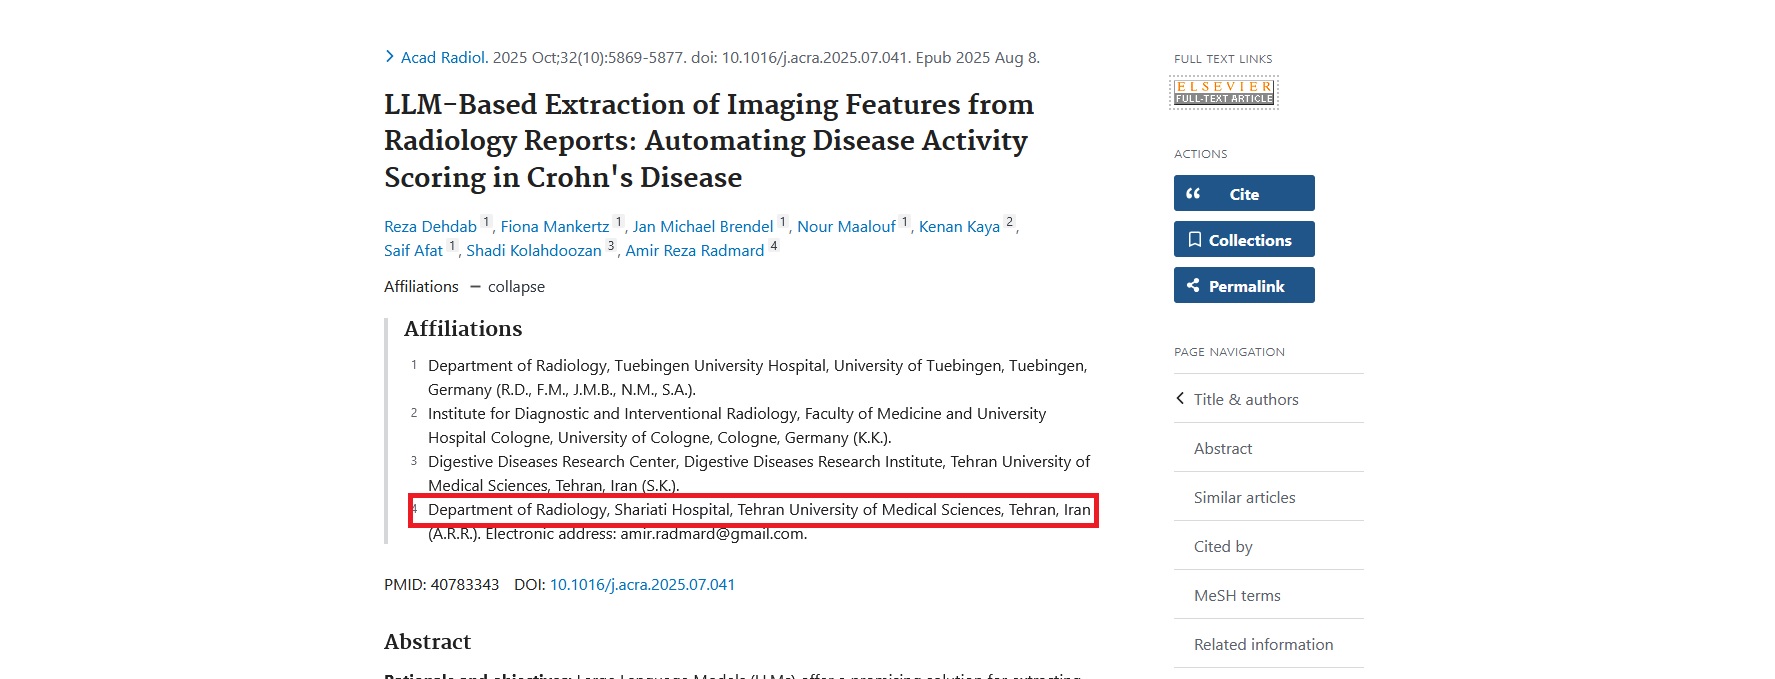Open the Acad Radiol journal link
1775x679 pixels.
[442, 58]
